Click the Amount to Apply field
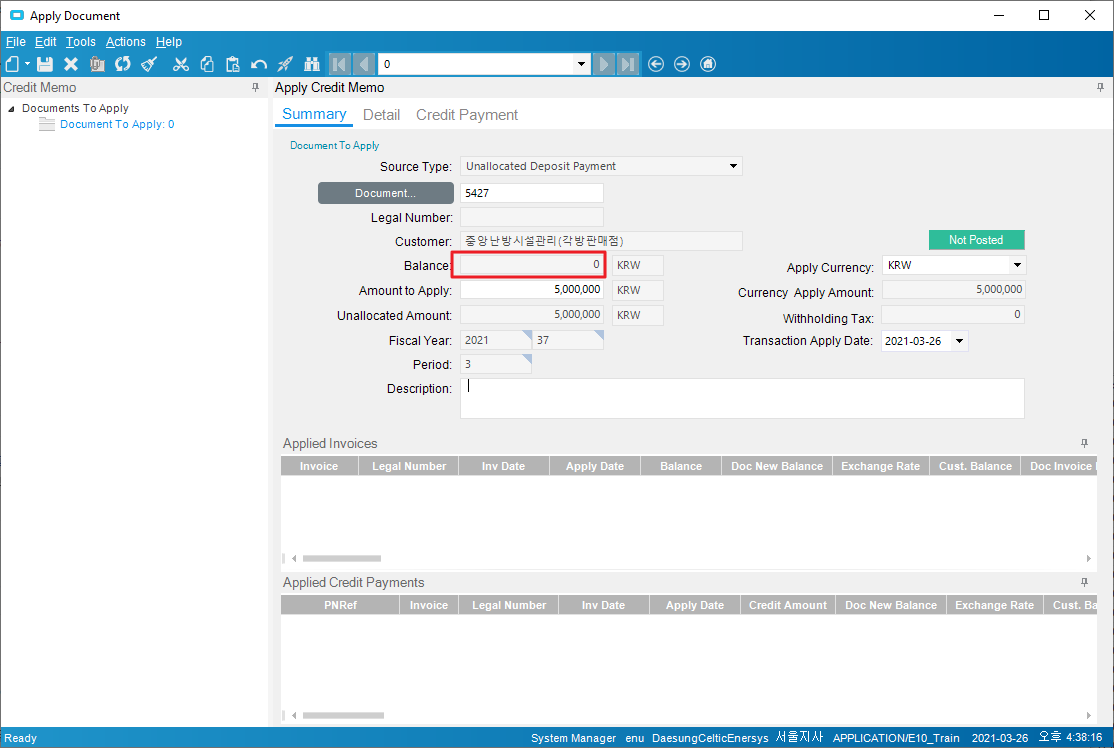Viewport: 1114px width, 748px height. [532, 290]
